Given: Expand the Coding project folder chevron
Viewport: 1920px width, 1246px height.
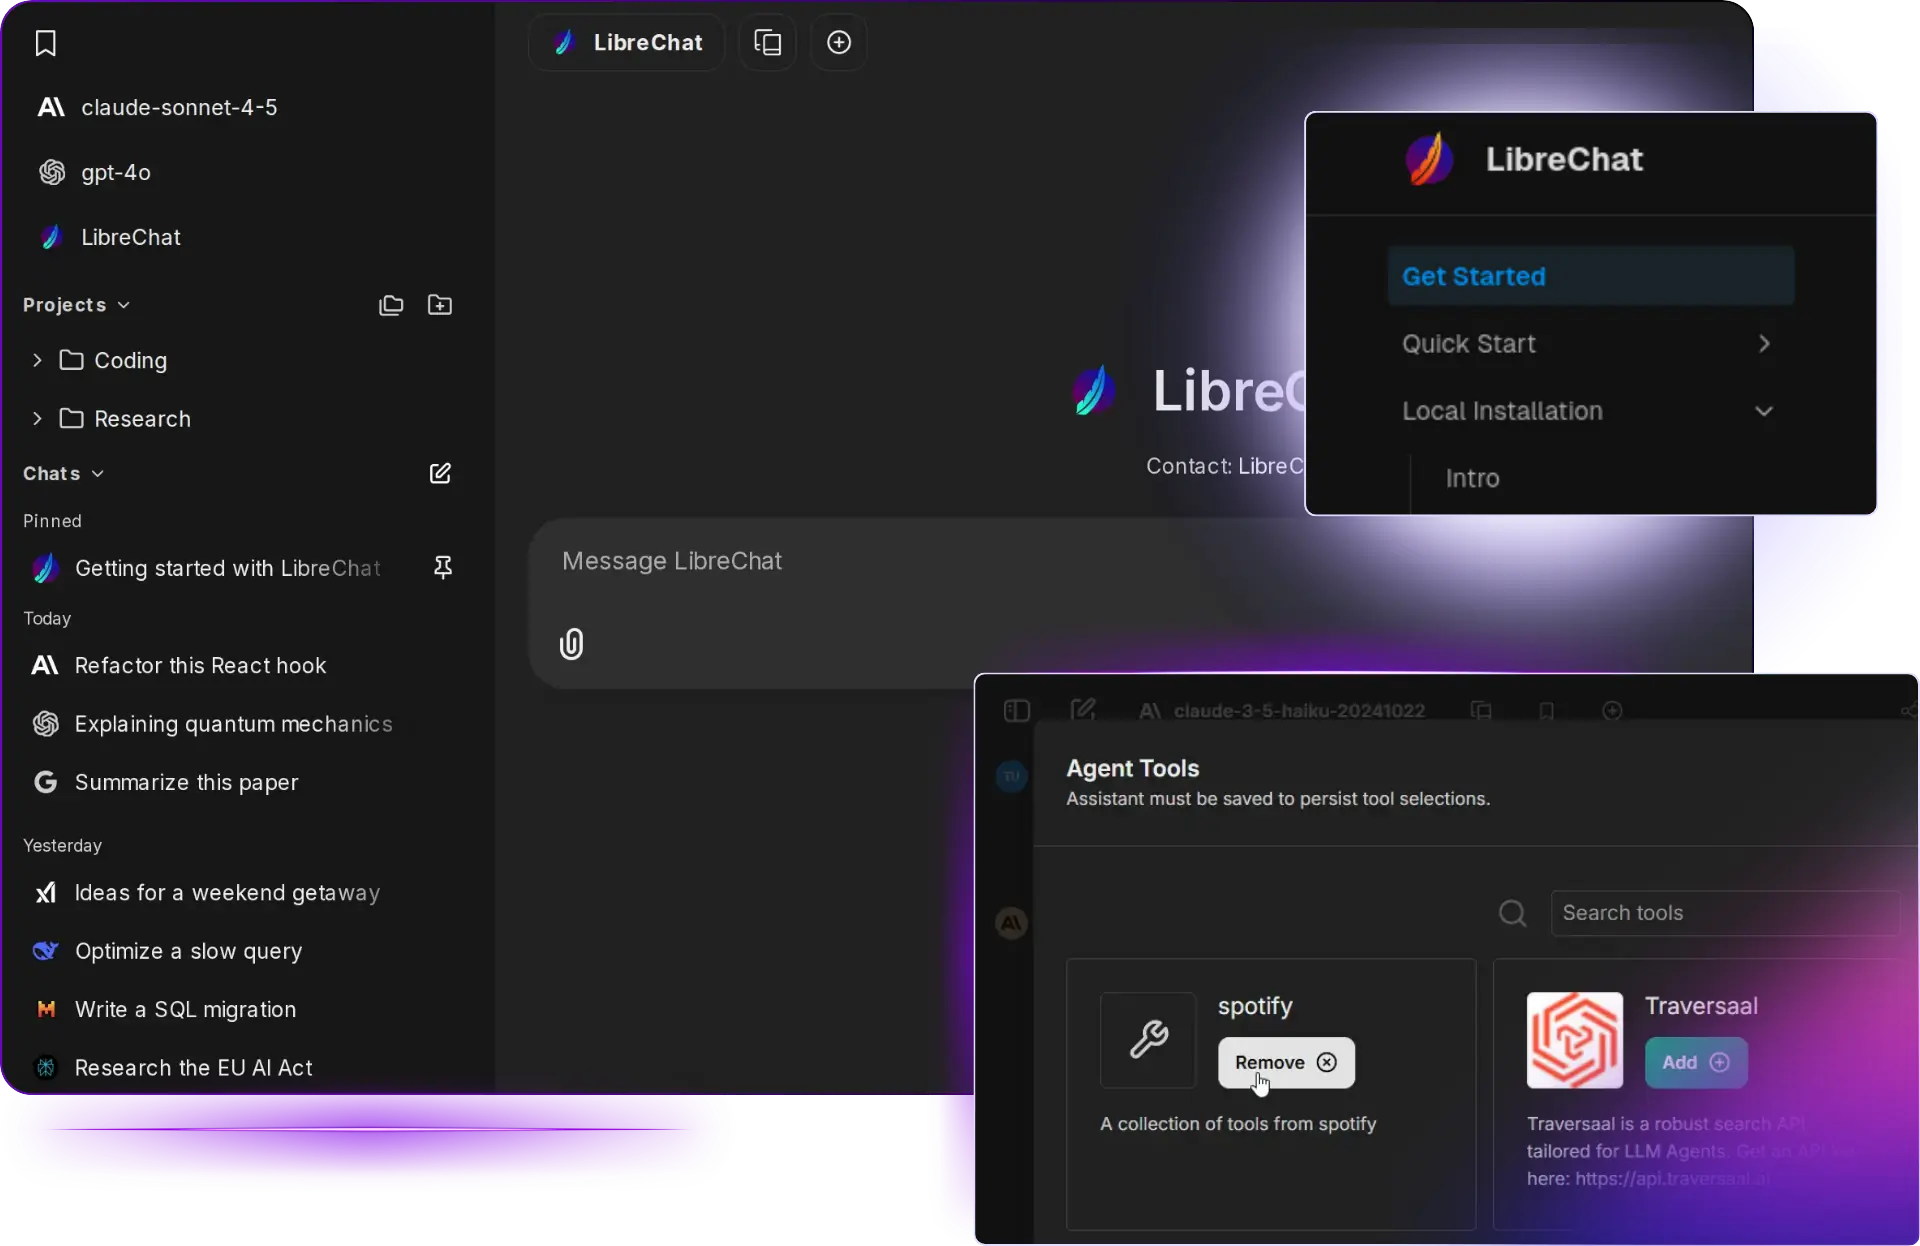Looking at the screenshot, I should tap(37, 360).
